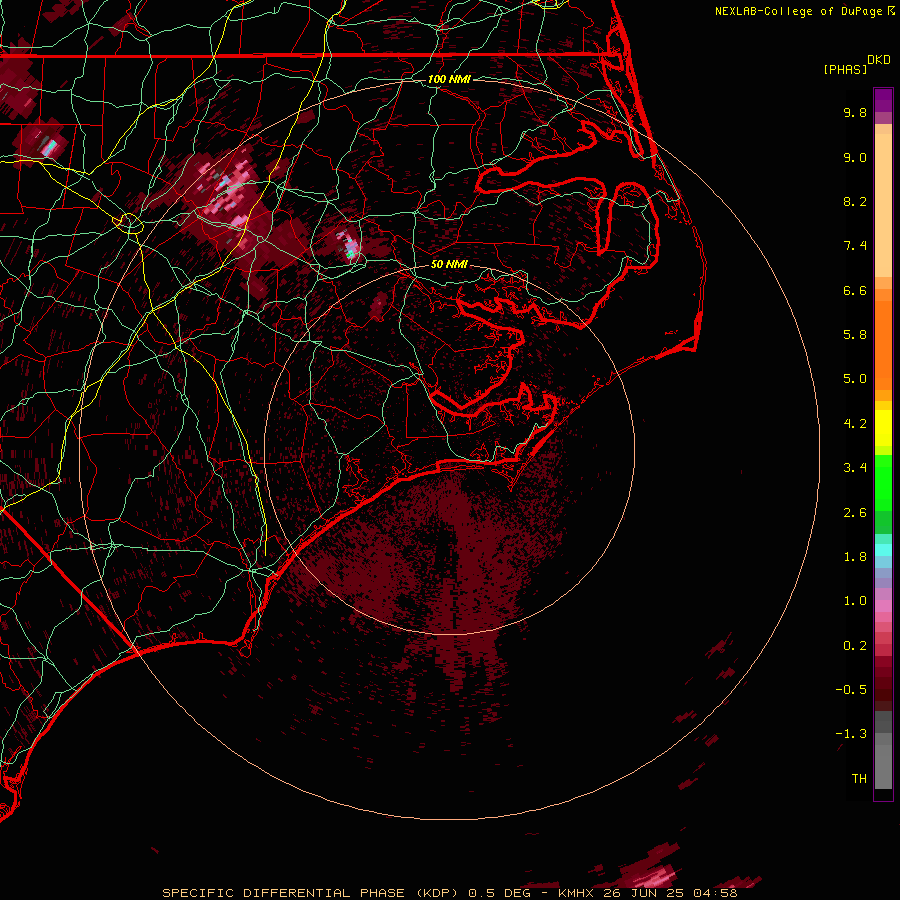Click the -0.5 value on color scale
This screenshot has width=900, height=900.
(851, 690)
